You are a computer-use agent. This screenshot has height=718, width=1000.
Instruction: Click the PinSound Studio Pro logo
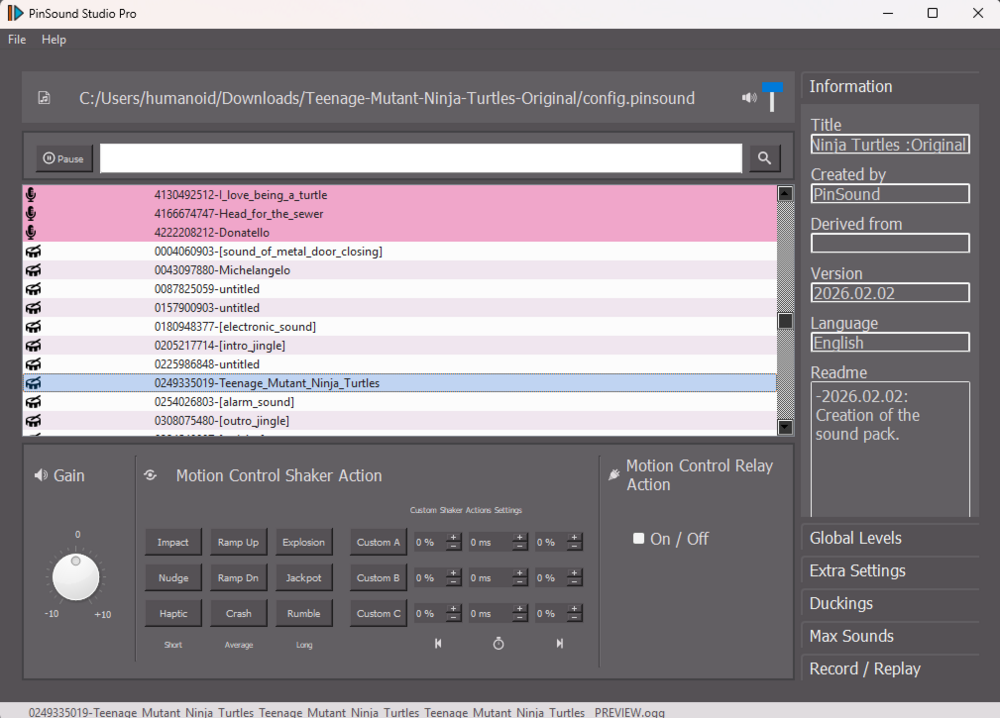[15, 13]
